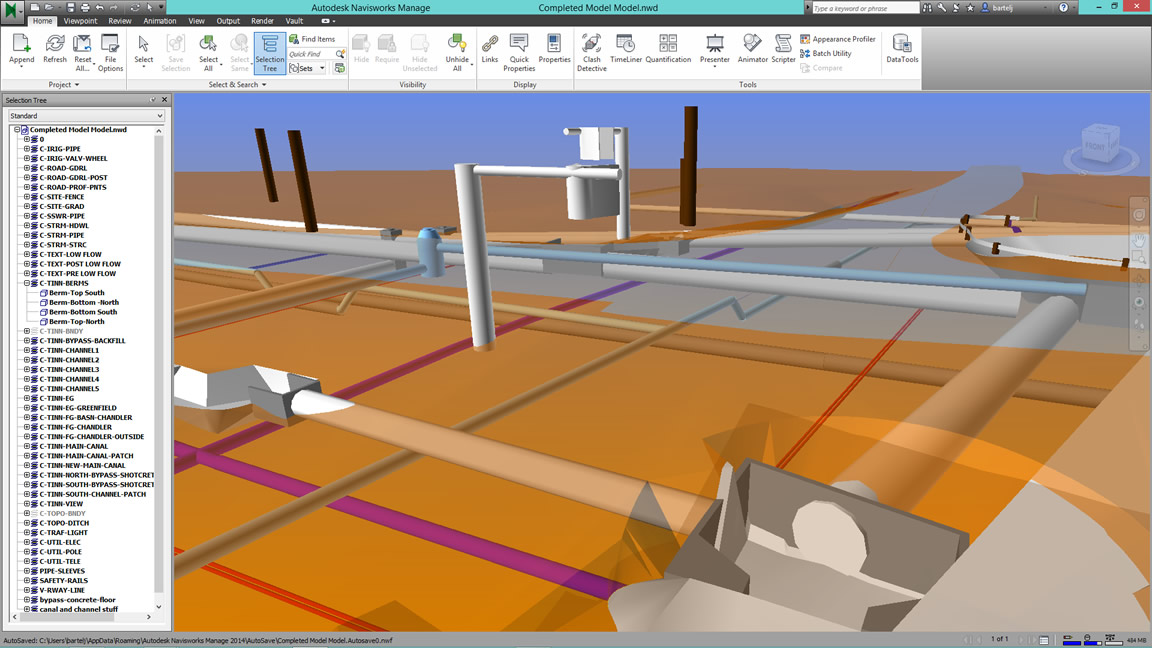Open the TimeLiner tool
This screenshot has height=648, width=1152.
(625, 50)
